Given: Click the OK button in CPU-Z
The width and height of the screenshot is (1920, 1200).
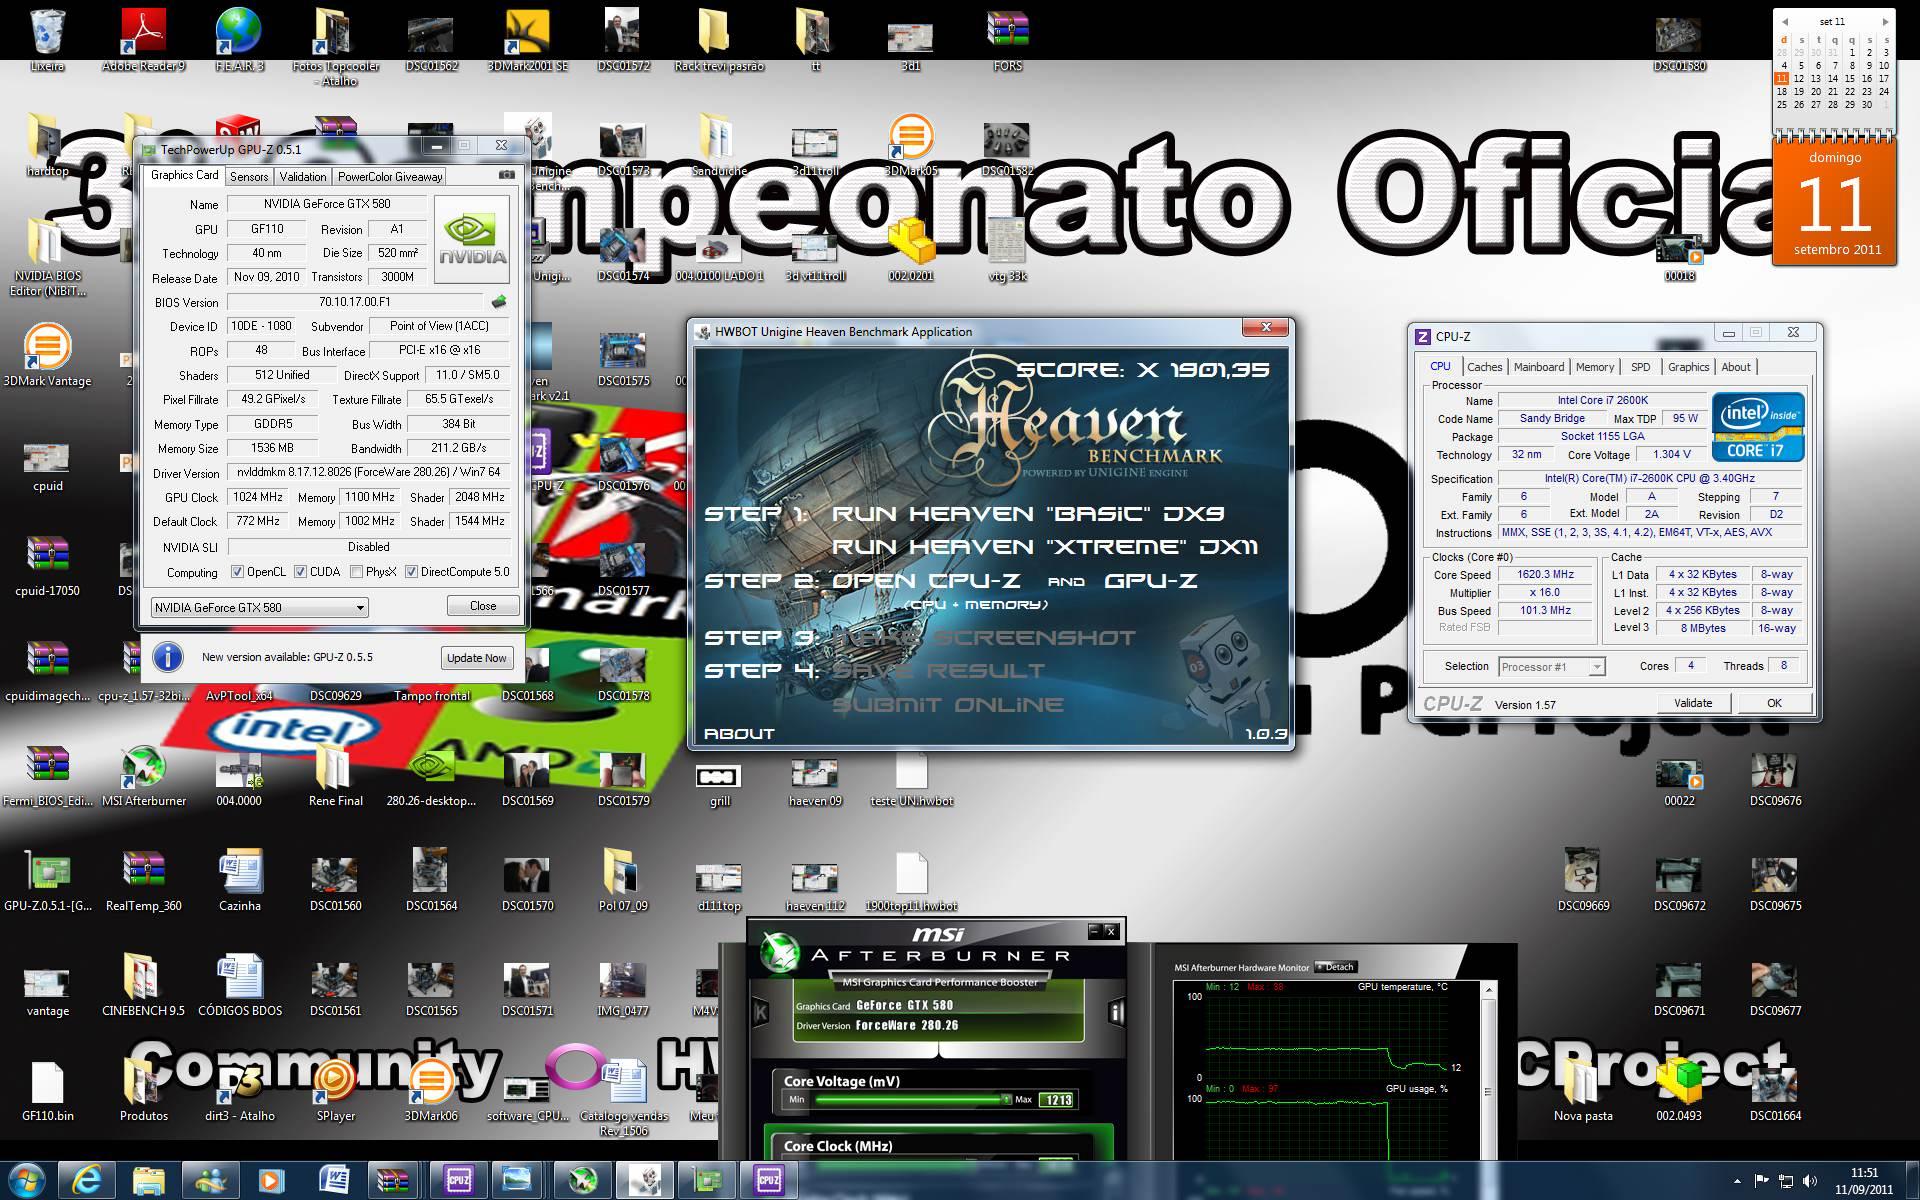Looking at the screenshot, I should [1774, 703].
